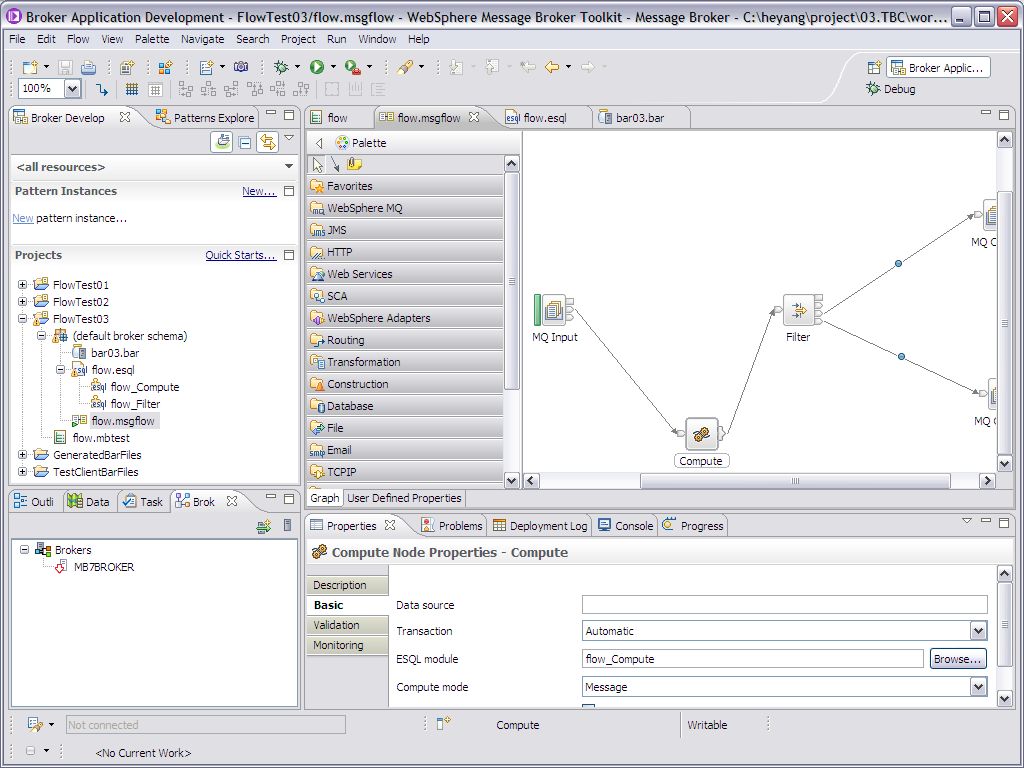The width and height of the screenshot is (1024, 768).
Task: Click the green arrows icon in Brokers view
Action: coord(264,526)
